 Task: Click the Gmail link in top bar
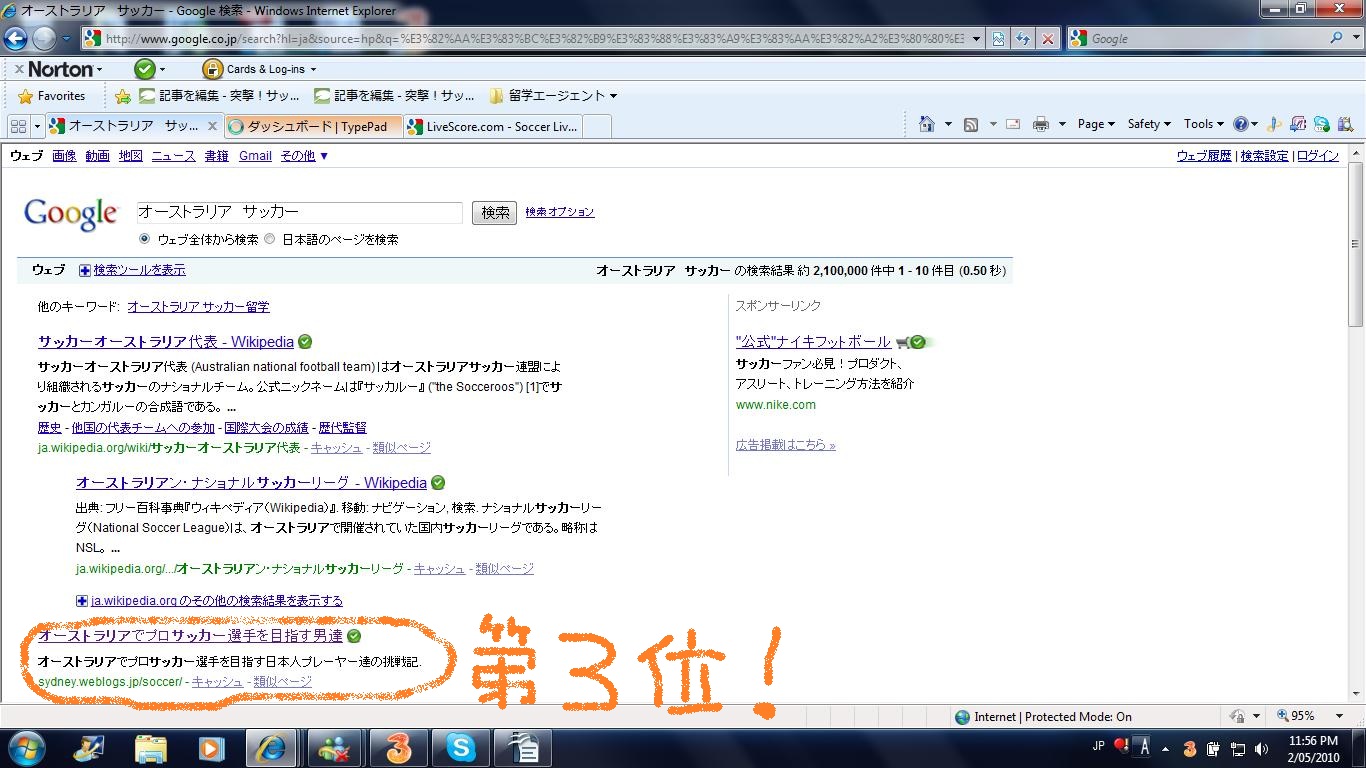[x=255, y=156]
